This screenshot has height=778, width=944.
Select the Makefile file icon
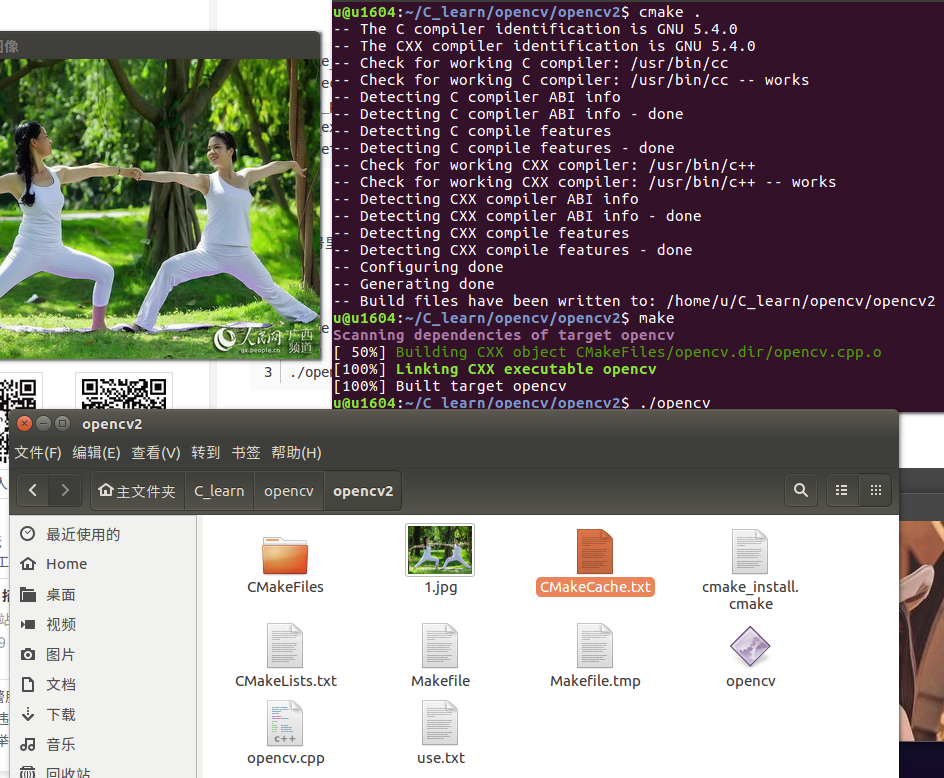point(440,646)
